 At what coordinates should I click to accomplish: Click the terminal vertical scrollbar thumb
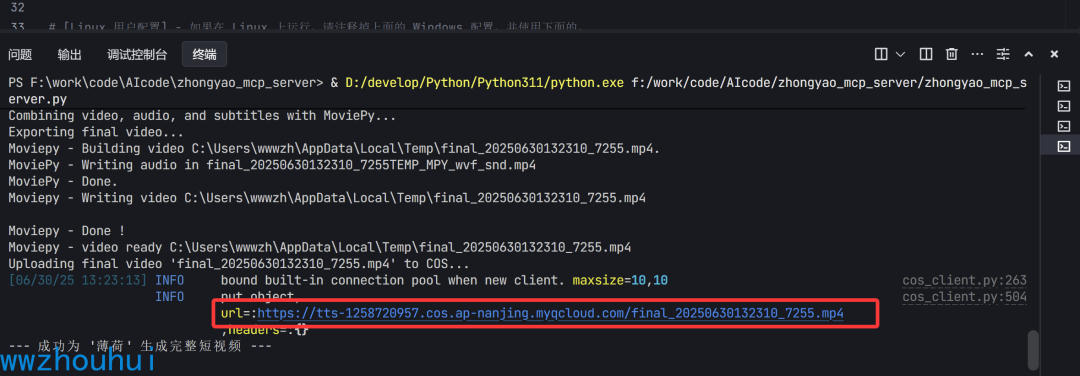pyautogui.click(x=1032, y=350)
